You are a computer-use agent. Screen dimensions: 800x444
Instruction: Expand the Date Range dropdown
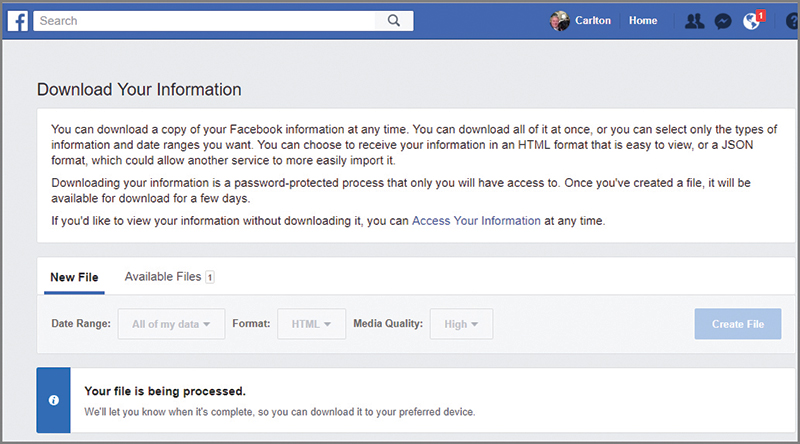click(171, 324)
